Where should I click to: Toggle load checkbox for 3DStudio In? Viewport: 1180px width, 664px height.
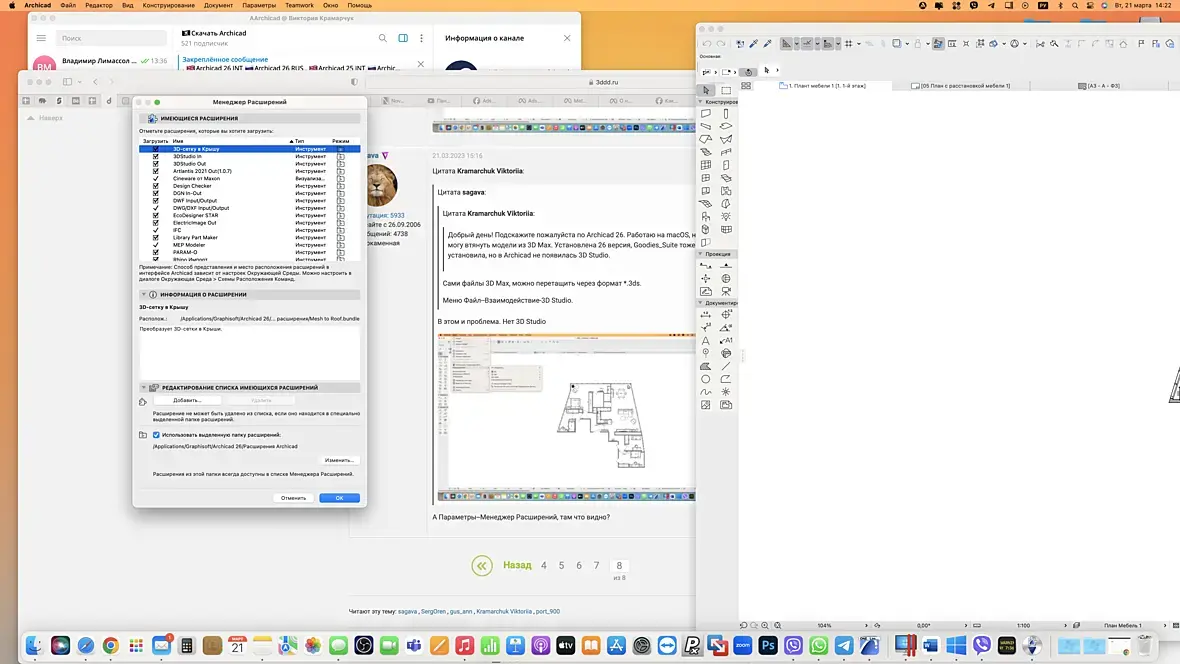tap(156, 157)
